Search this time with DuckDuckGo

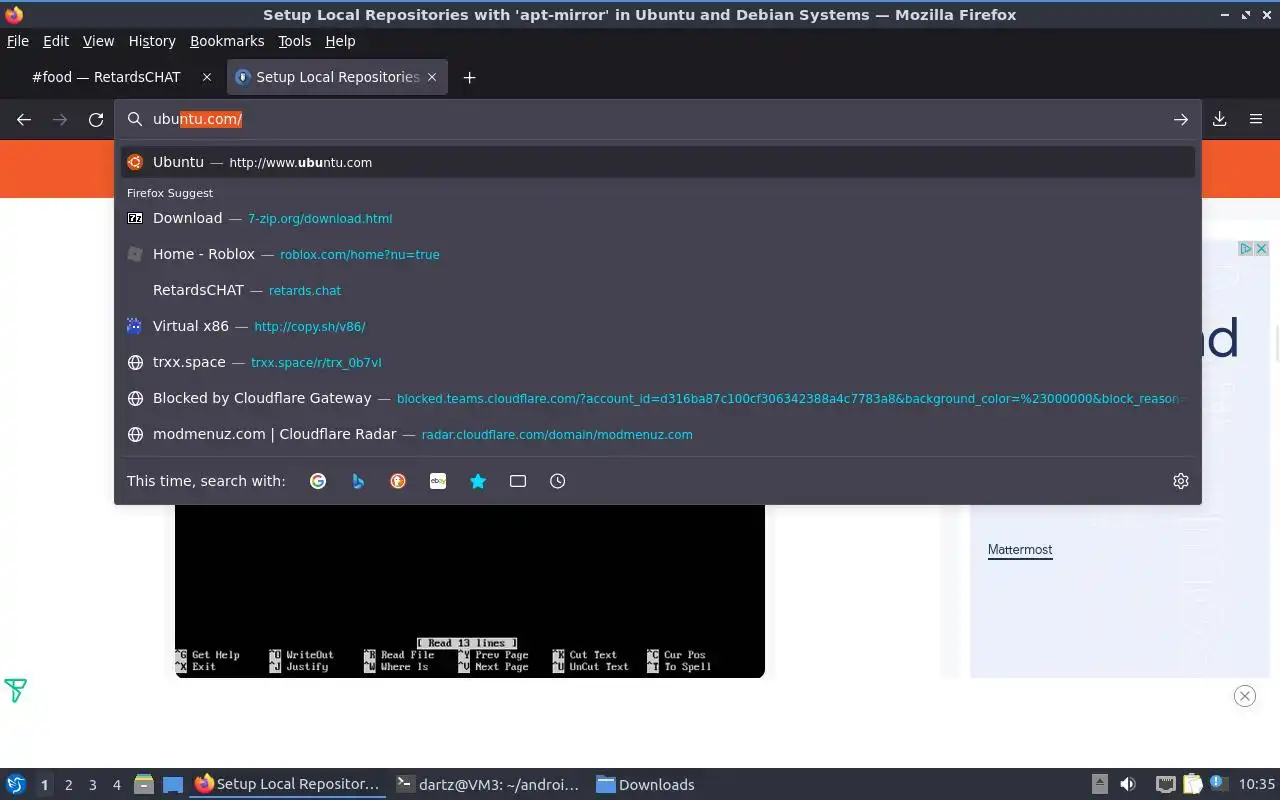[398, 481]
